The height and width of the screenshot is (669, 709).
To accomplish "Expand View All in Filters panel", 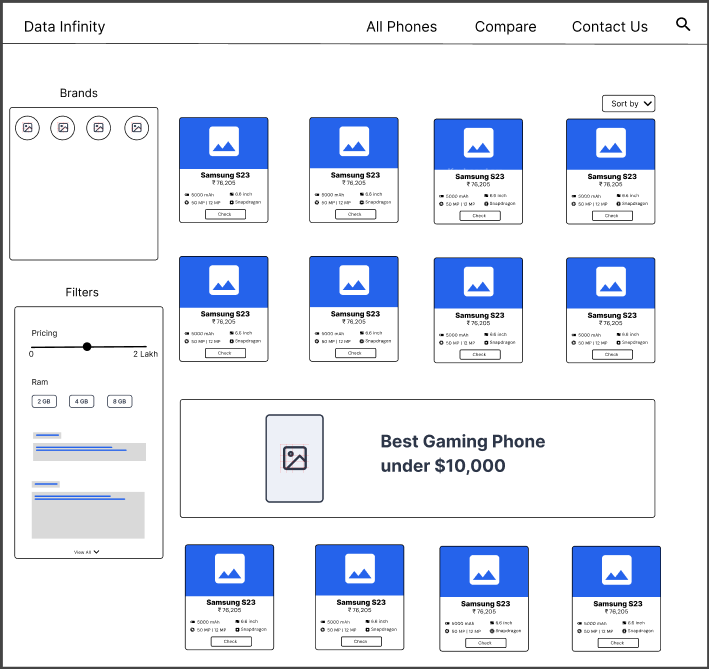I will 87,552.
